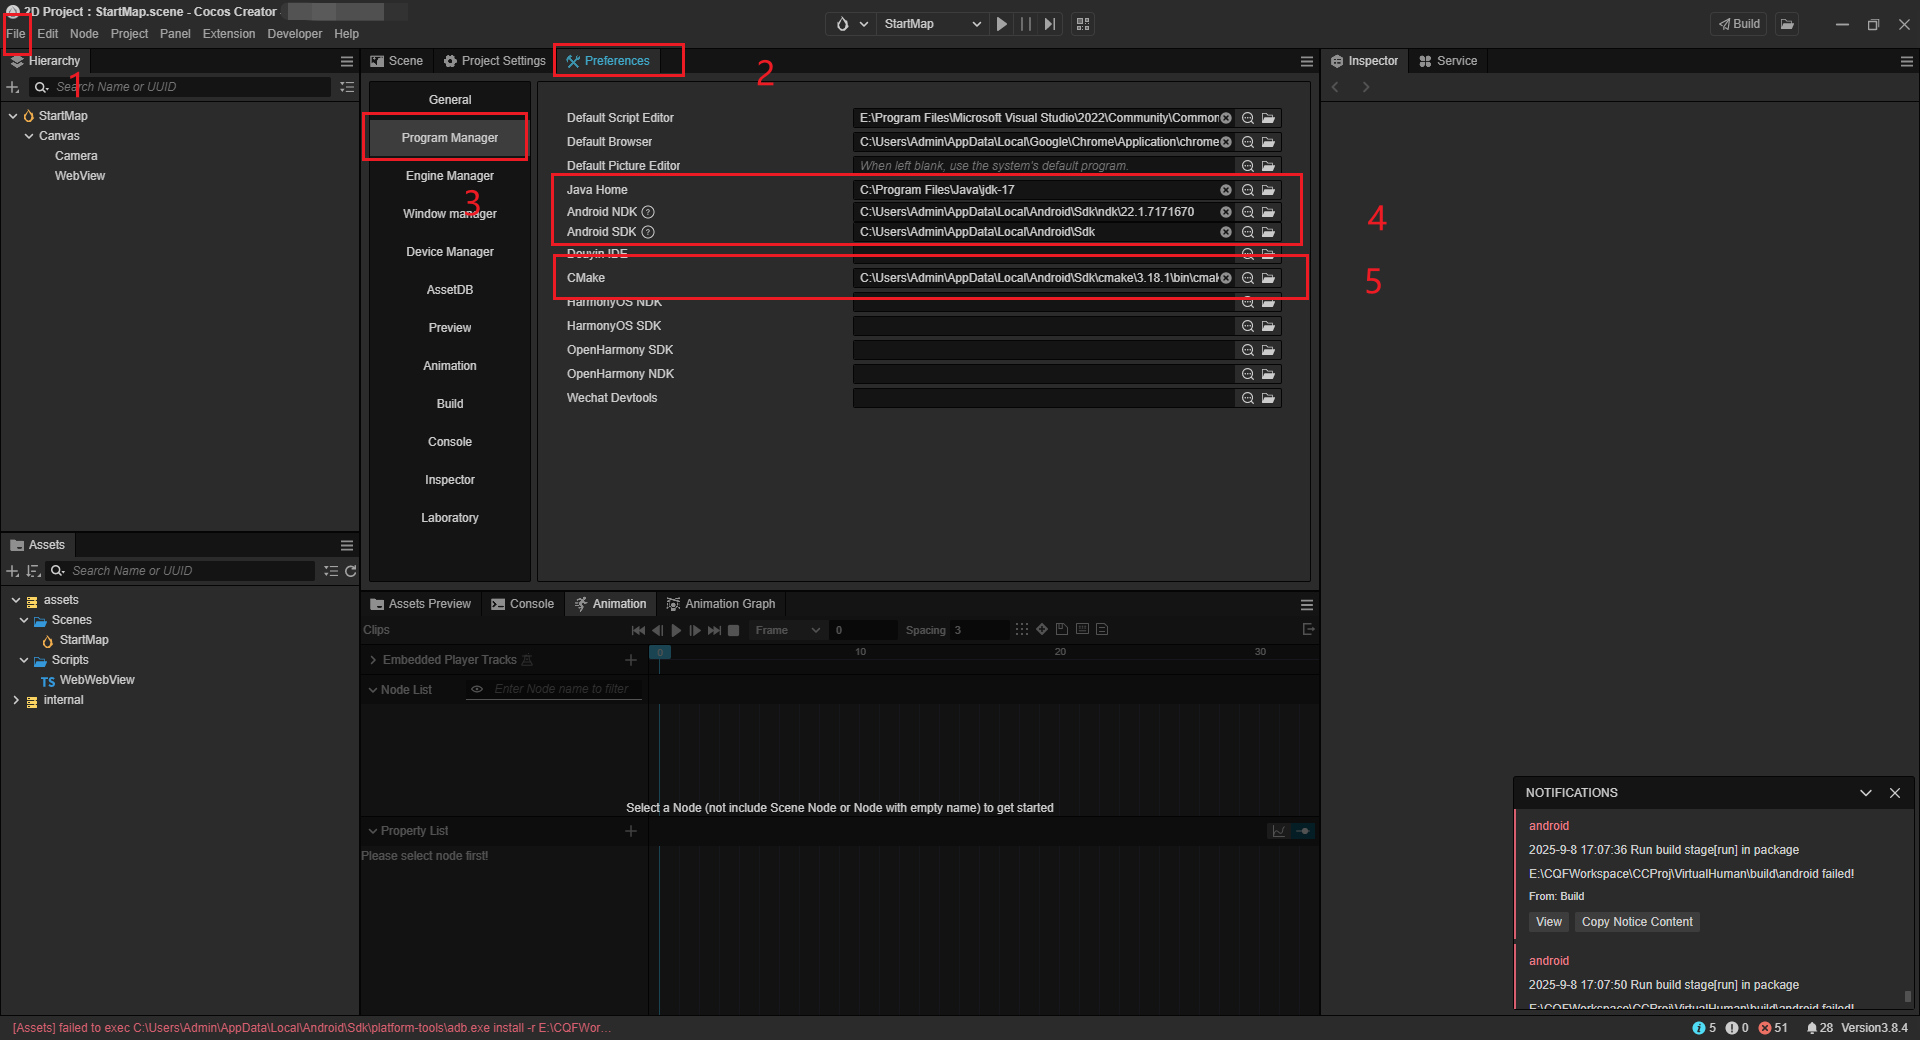
Task: Jump to first frame in Animation panel
Action: (638, 630)
